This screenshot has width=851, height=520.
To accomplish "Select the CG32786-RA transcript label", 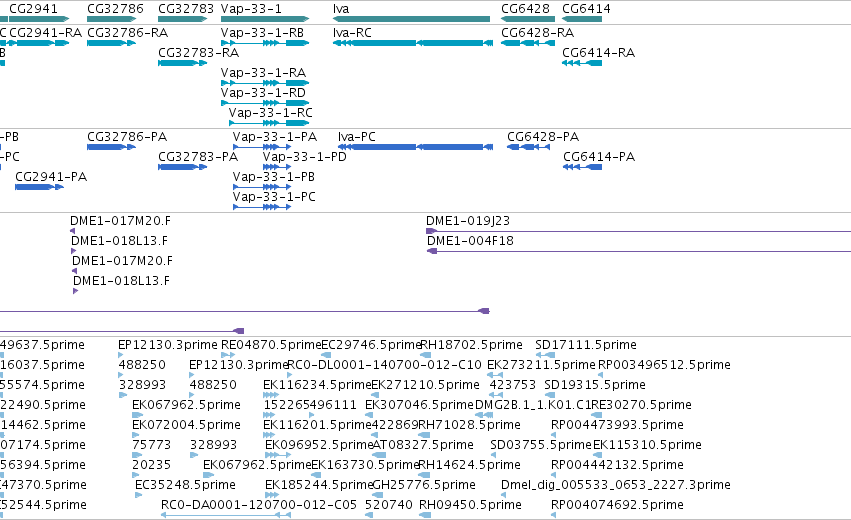I will point(128,33).
